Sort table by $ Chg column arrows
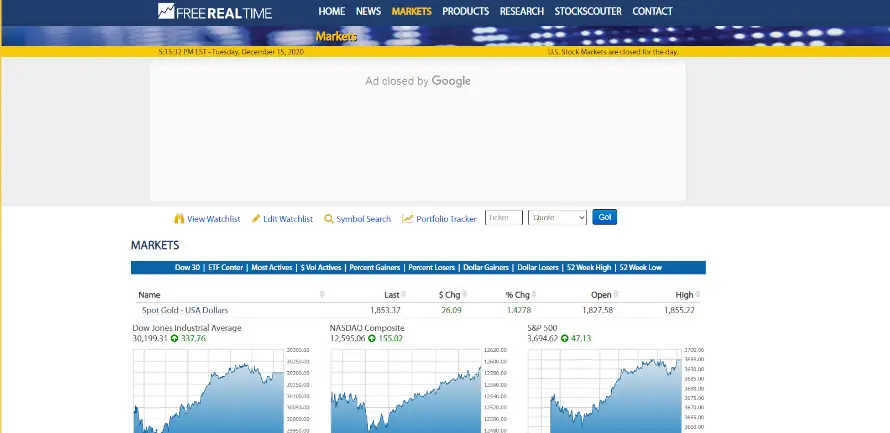890x433 pixels. (x=464, y=295)
